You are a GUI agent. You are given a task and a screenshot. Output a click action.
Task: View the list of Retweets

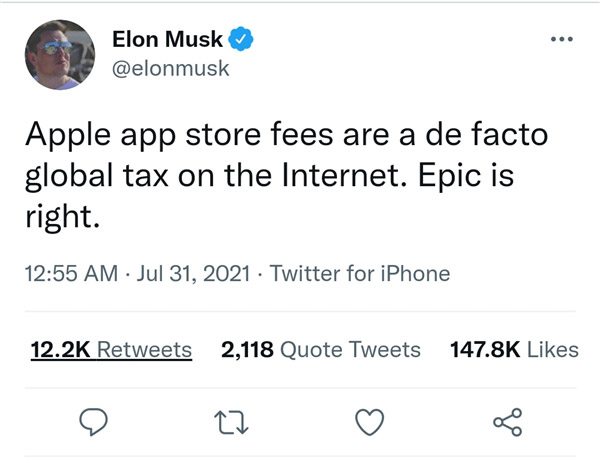(x=146, y=349)
